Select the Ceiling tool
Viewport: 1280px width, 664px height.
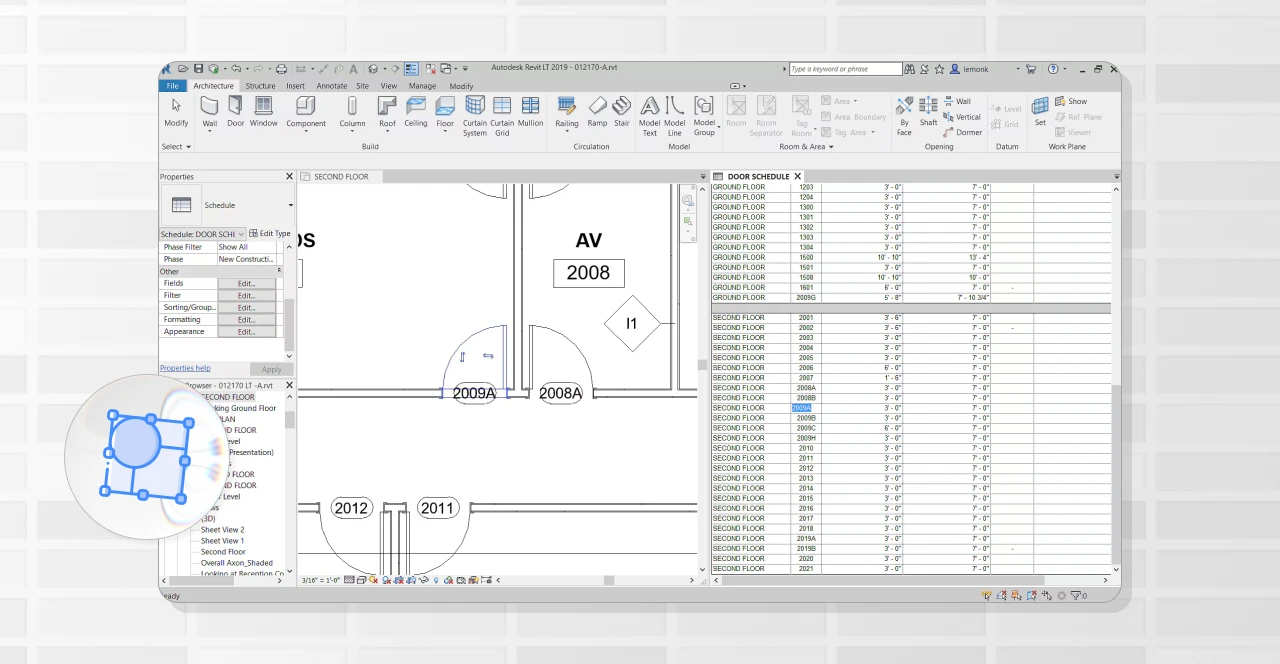[416, 110]
